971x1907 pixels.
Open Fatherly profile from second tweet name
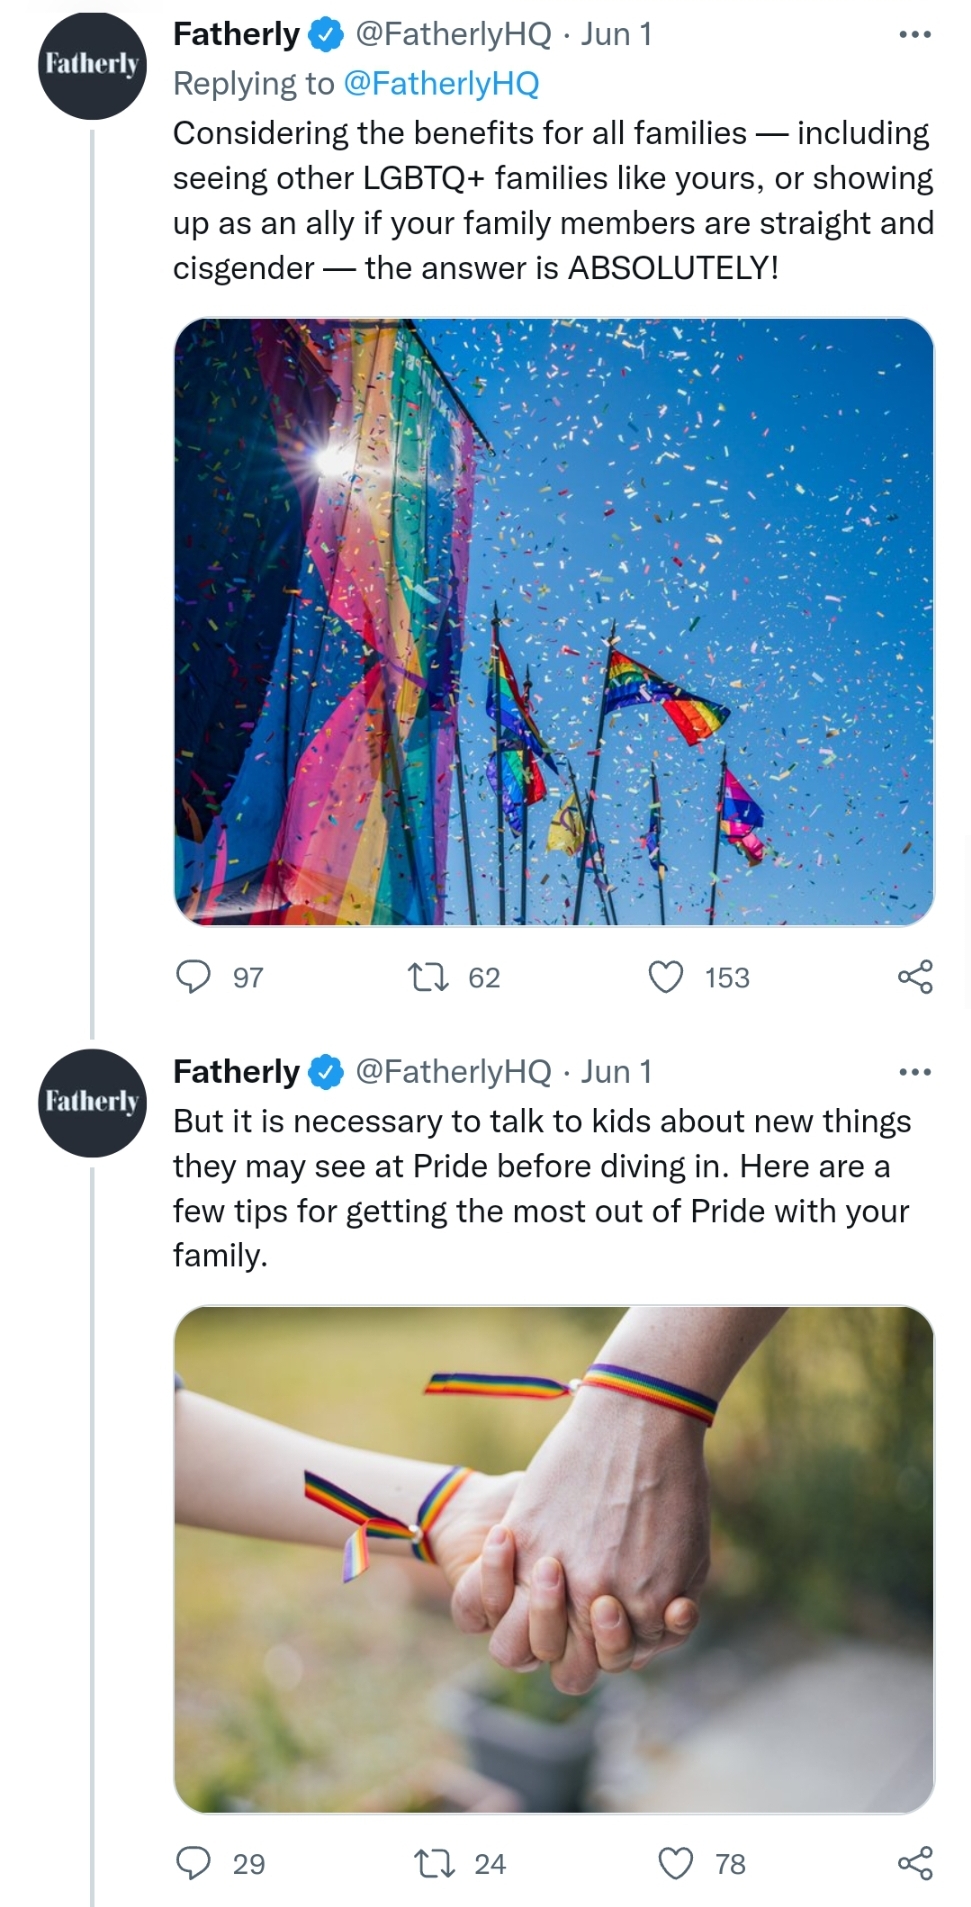(x=236, y=1072)
